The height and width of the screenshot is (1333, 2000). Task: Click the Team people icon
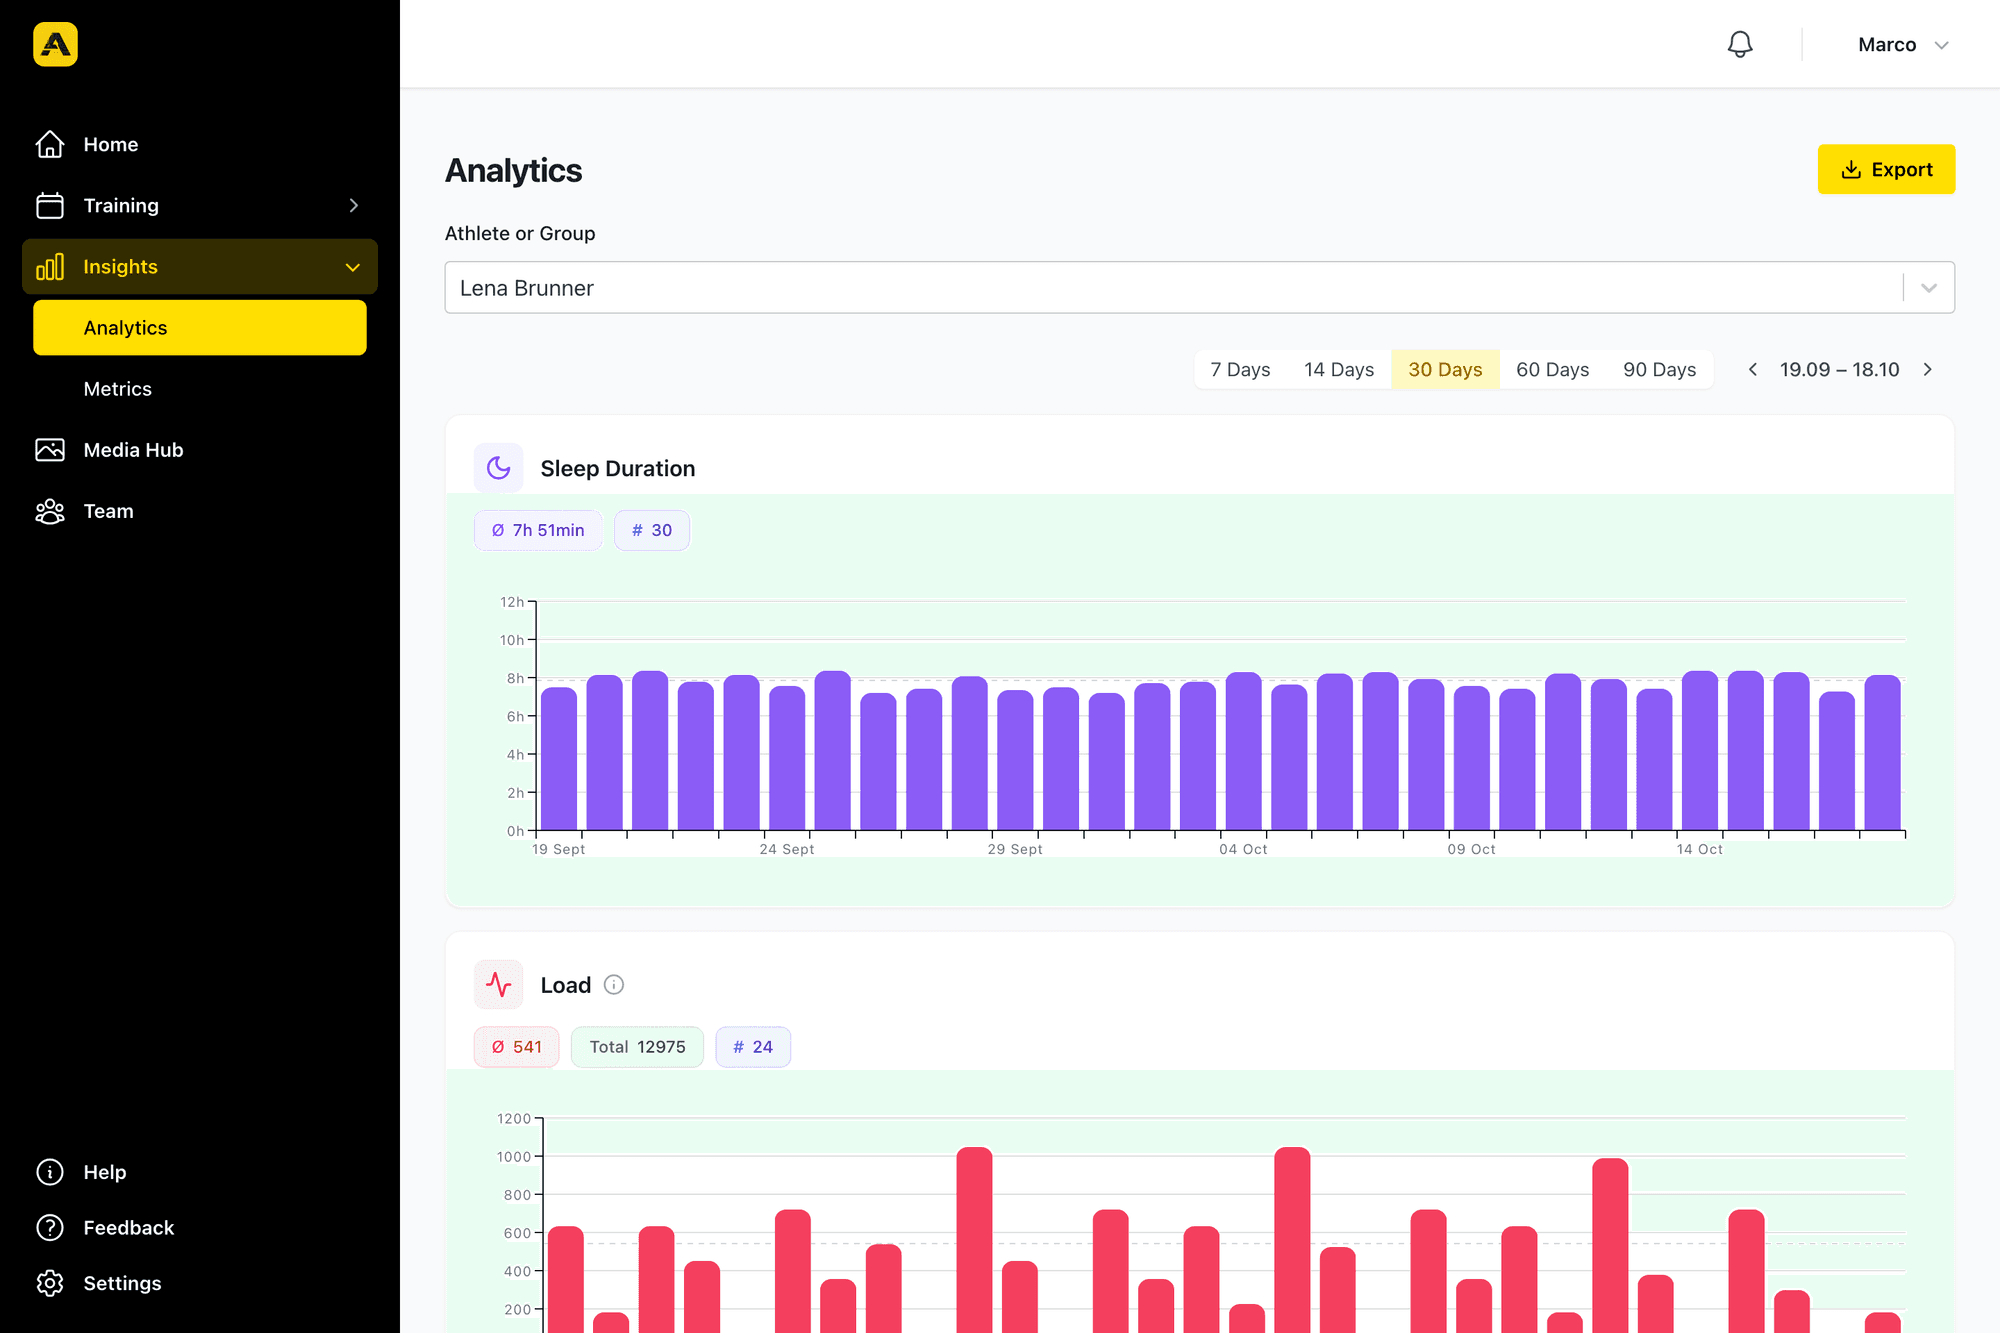(50, 511)
